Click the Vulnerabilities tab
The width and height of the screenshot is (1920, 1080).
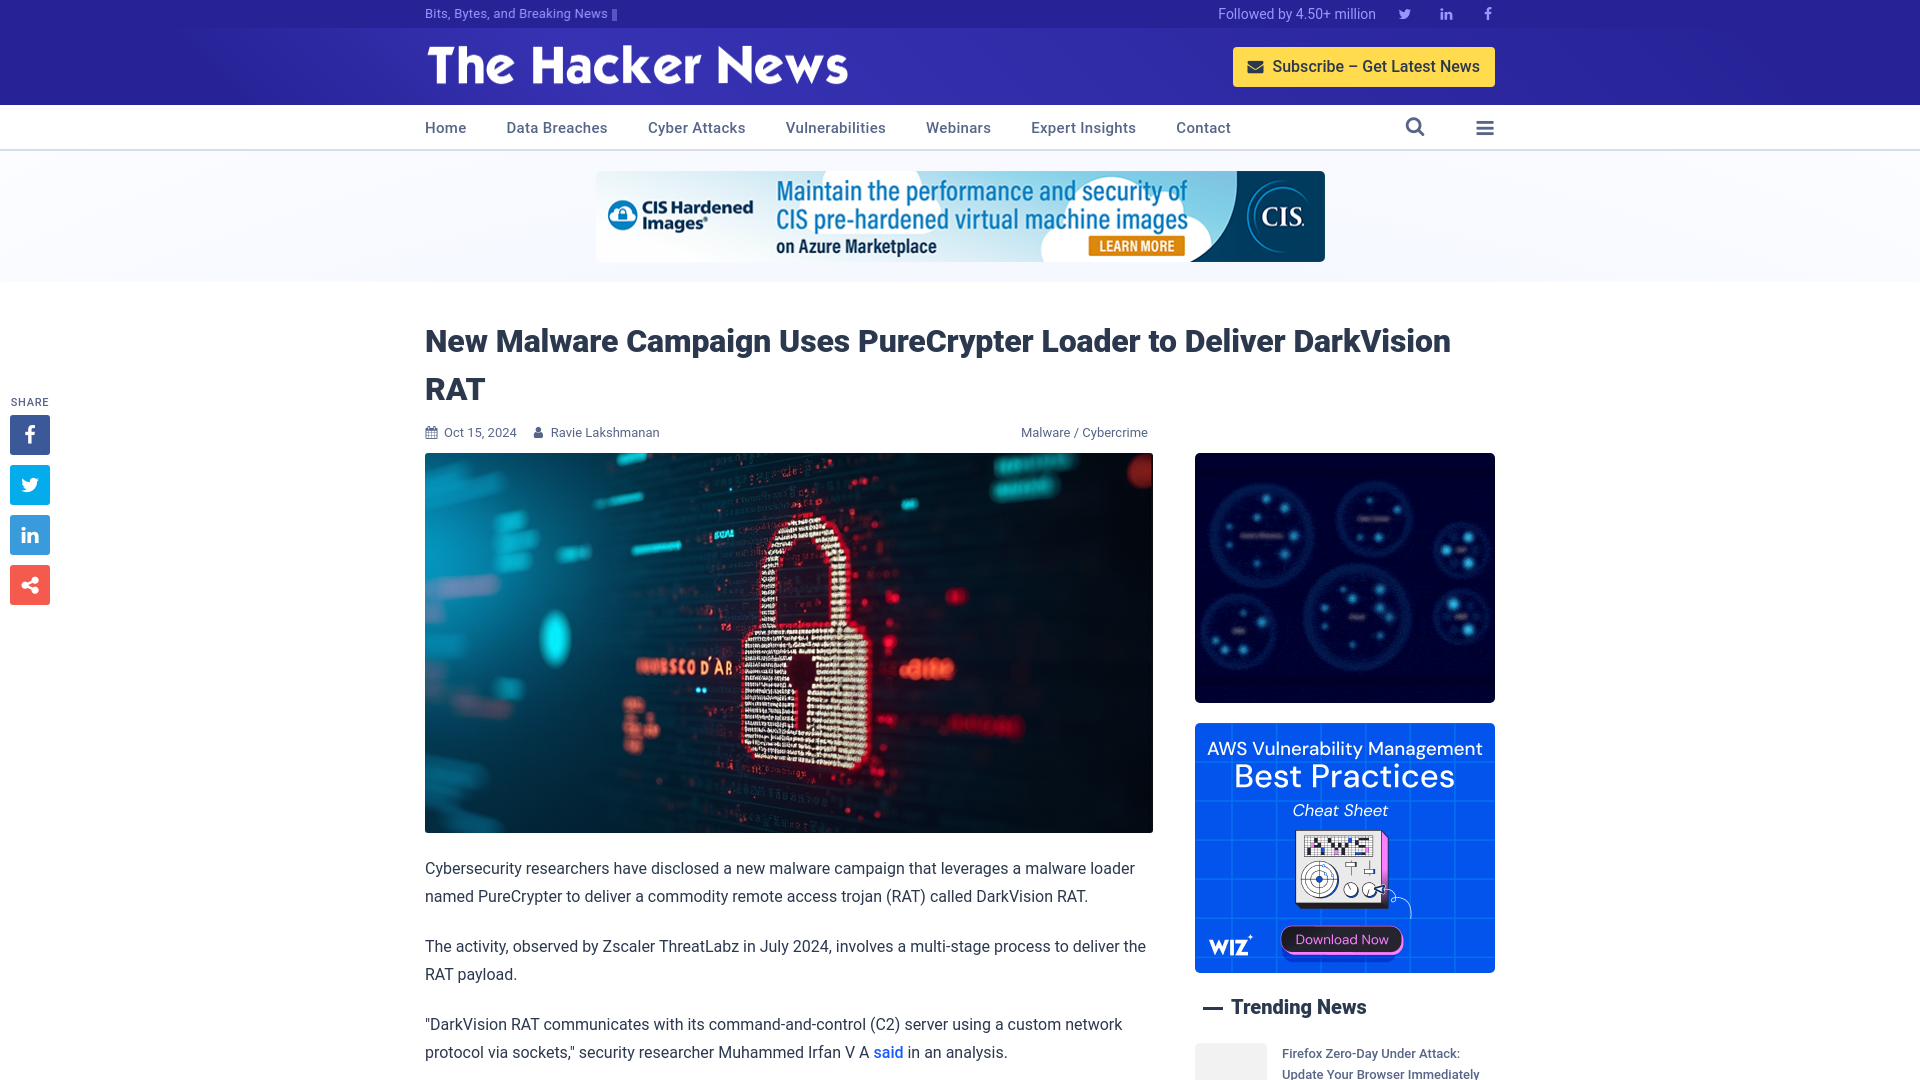coord(835,128)
